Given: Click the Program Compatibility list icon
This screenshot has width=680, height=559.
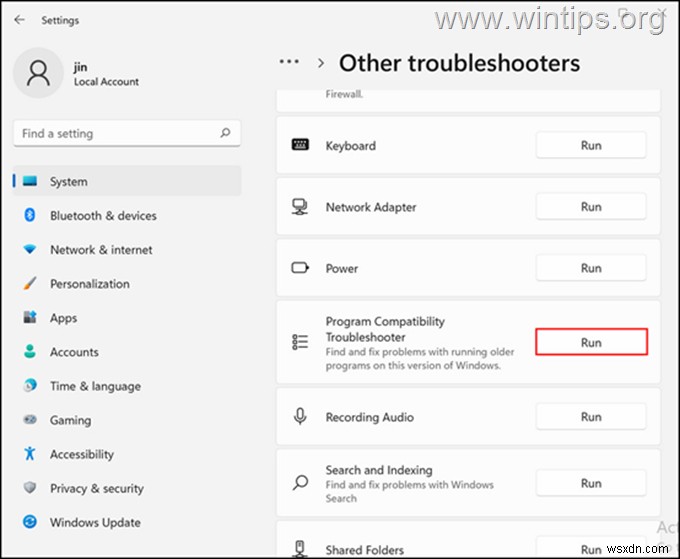Looking at the screenshot, I should (300, 342).
